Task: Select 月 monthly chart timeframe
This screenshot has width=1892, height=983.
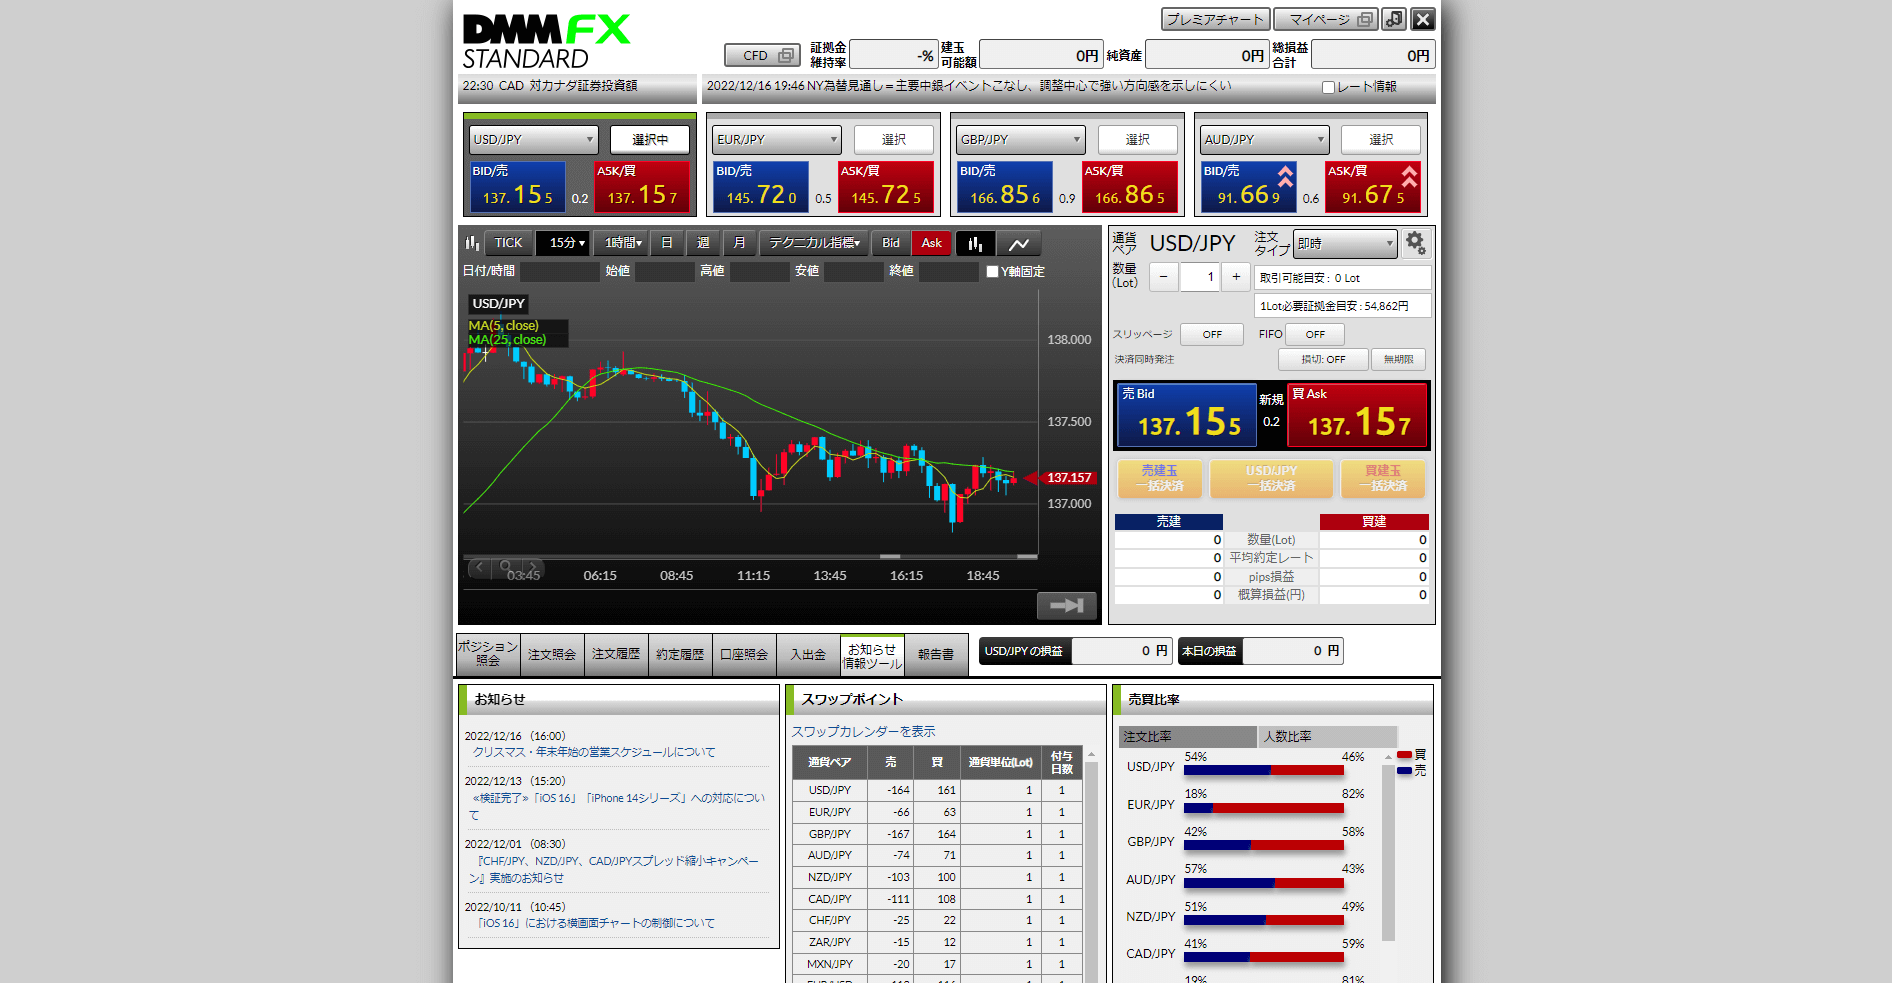Action: pos(739,243)
